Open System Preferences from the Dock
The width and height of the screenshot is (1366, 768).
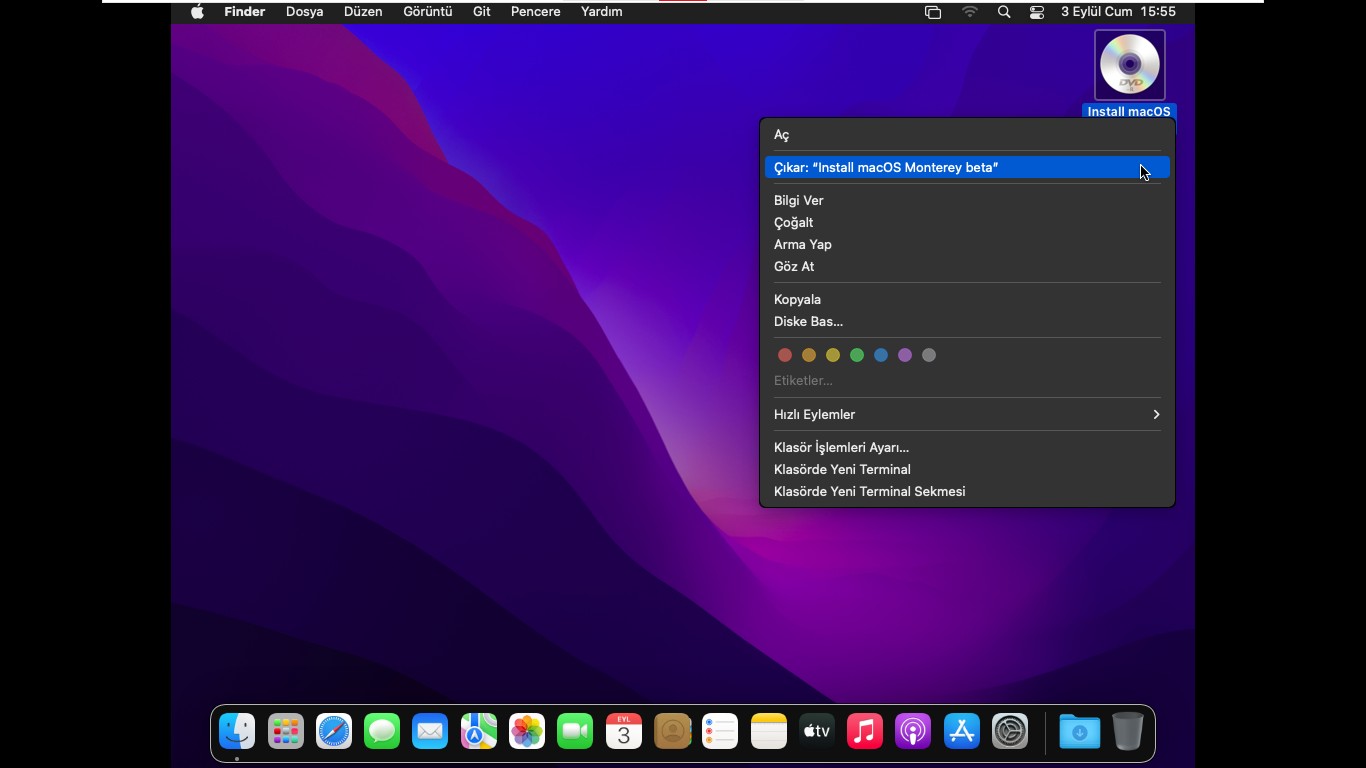click(1010, 732)
